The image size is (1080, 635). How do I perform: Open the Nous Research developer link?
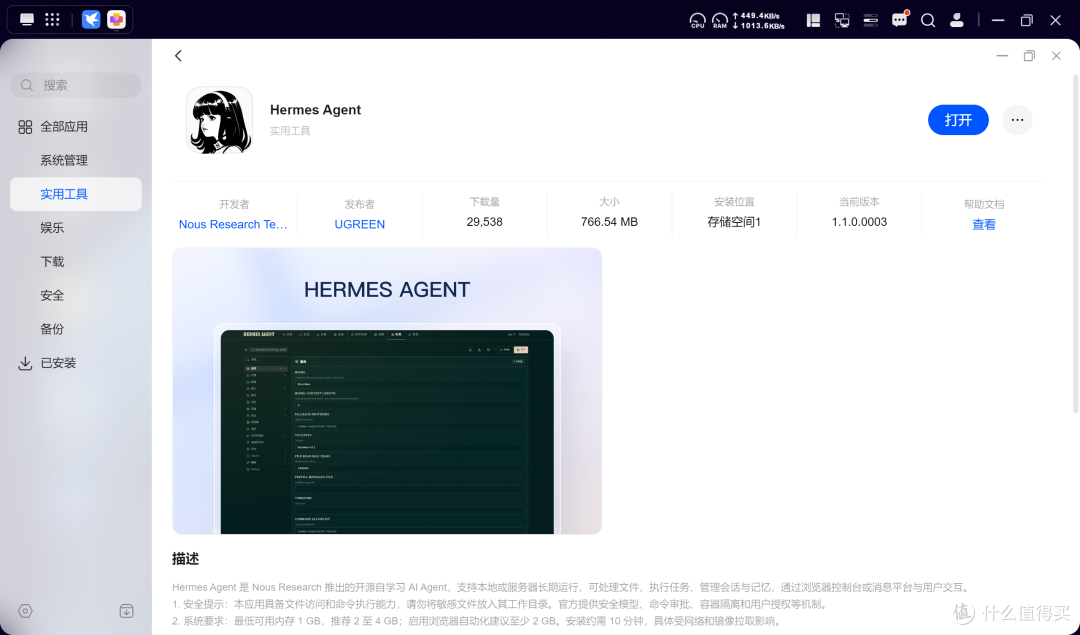[233, 225]
